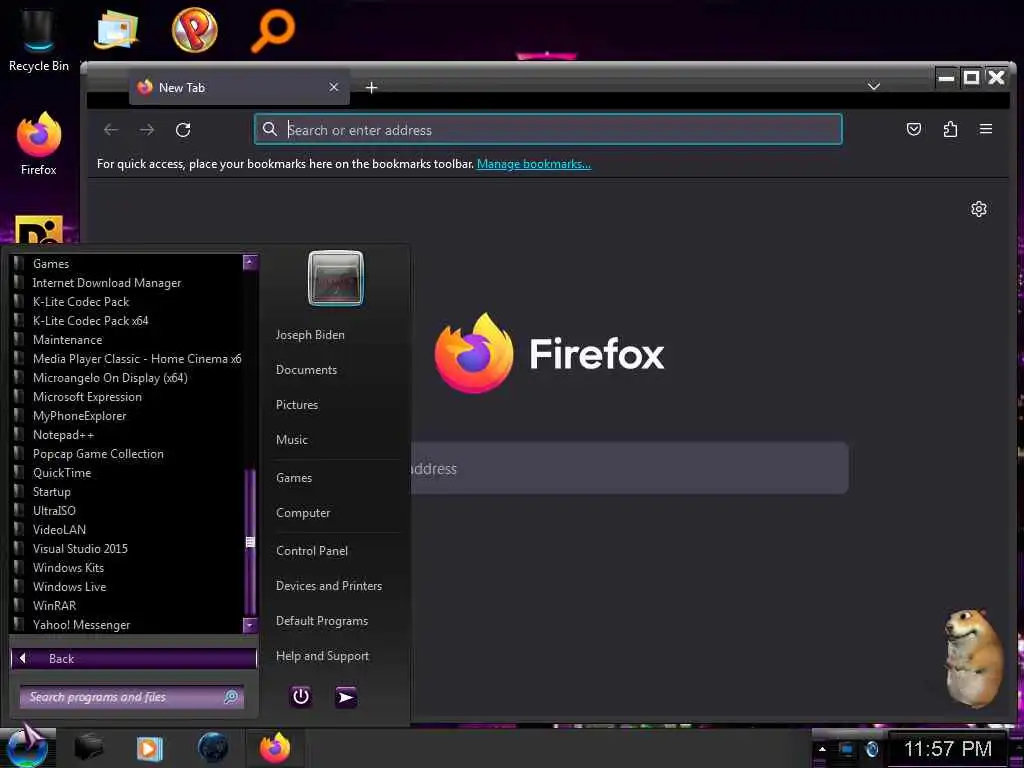The width and height of the screenshot is (1024, 768).
Task: Close the New Tab tab
Action: pos(334,87)
